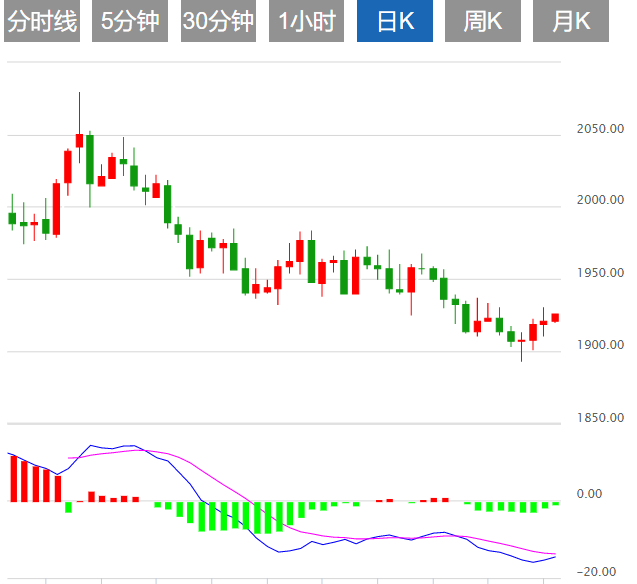Click the large green candle right after the peak
This screenshot has width=637, height=584.
(90, 159)
